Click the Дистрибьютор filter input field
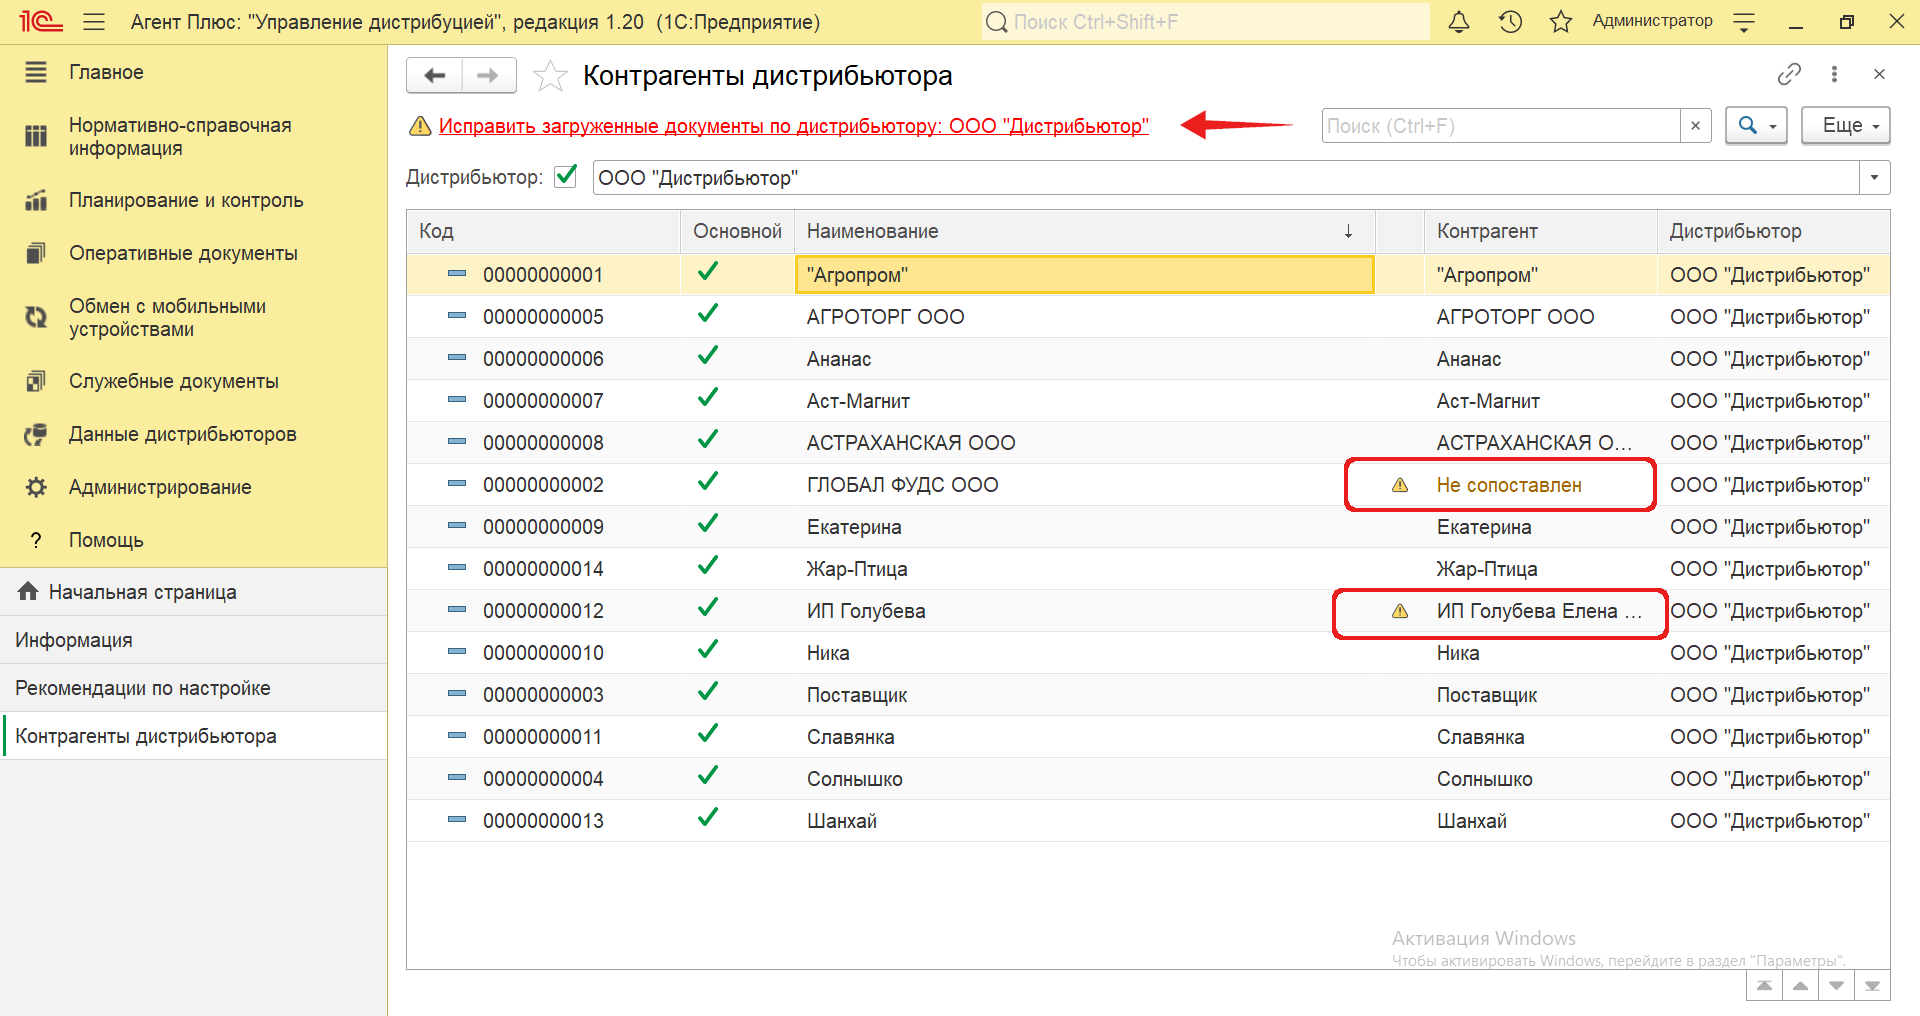This screenshot has height=1016, width=1920. [1225, 178]
